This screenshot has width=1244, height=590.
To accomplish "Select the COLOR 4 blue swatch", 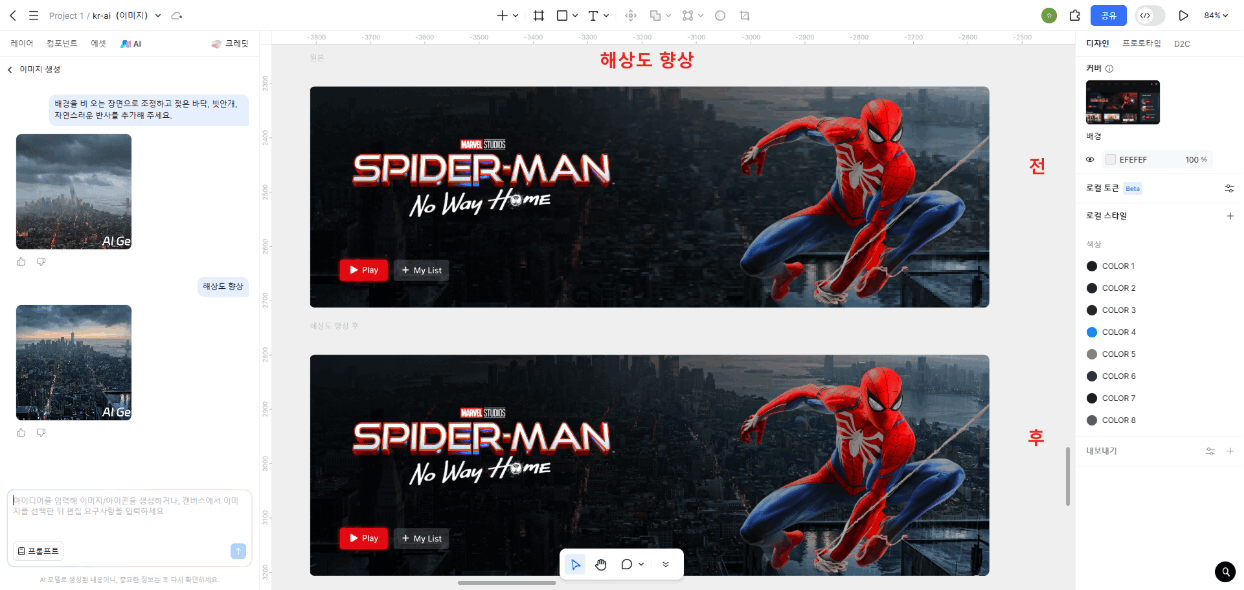I will [x=1092, y=332].
